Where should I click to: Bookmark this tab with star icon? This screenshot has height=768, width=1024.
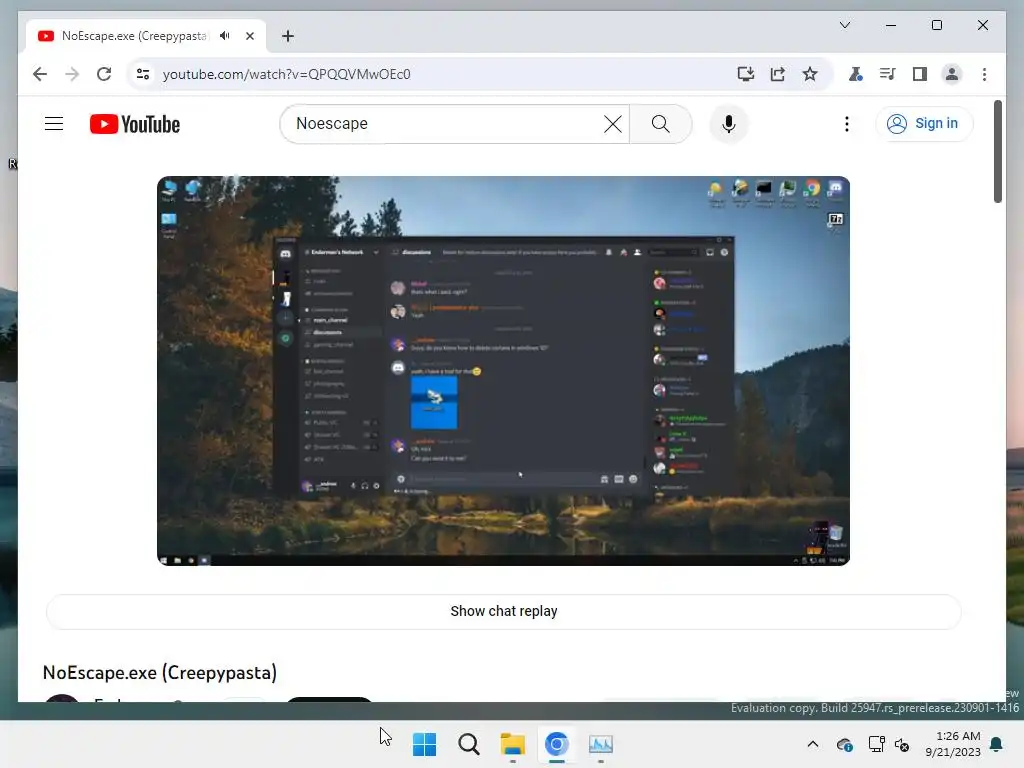tap(810, 74)
